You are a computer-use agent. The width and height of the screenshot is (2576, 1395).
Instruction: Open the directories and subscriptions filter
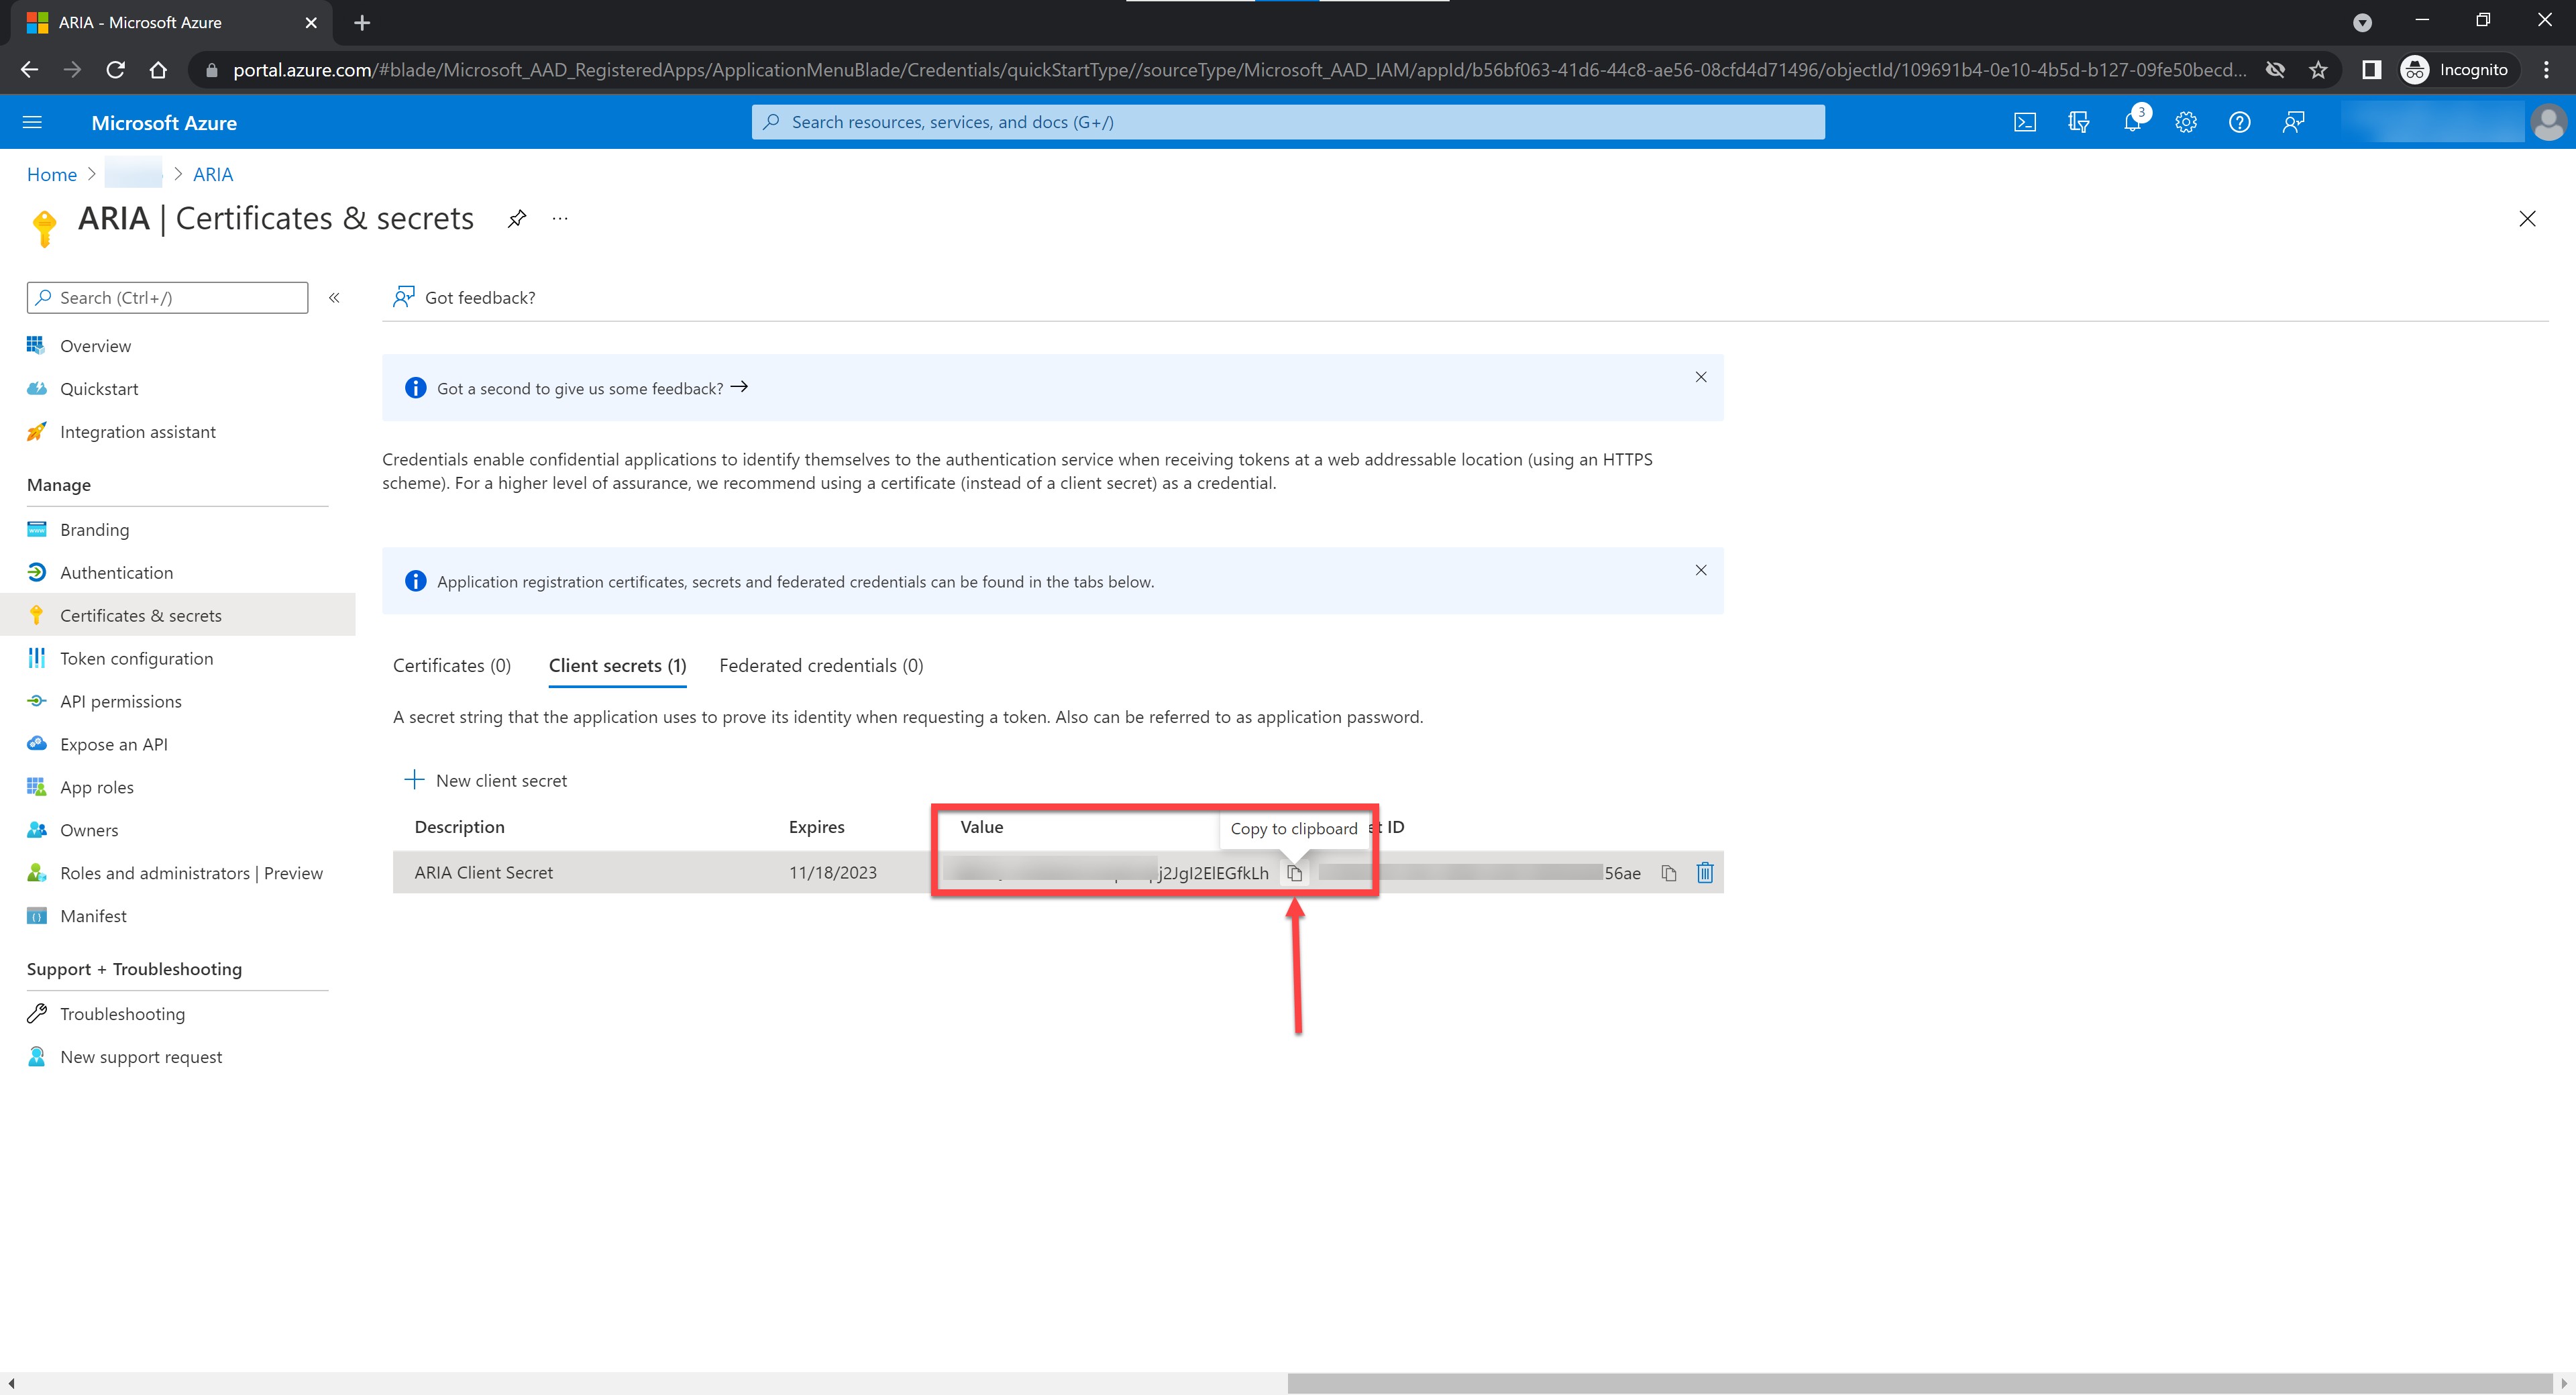pos(2078,122)
